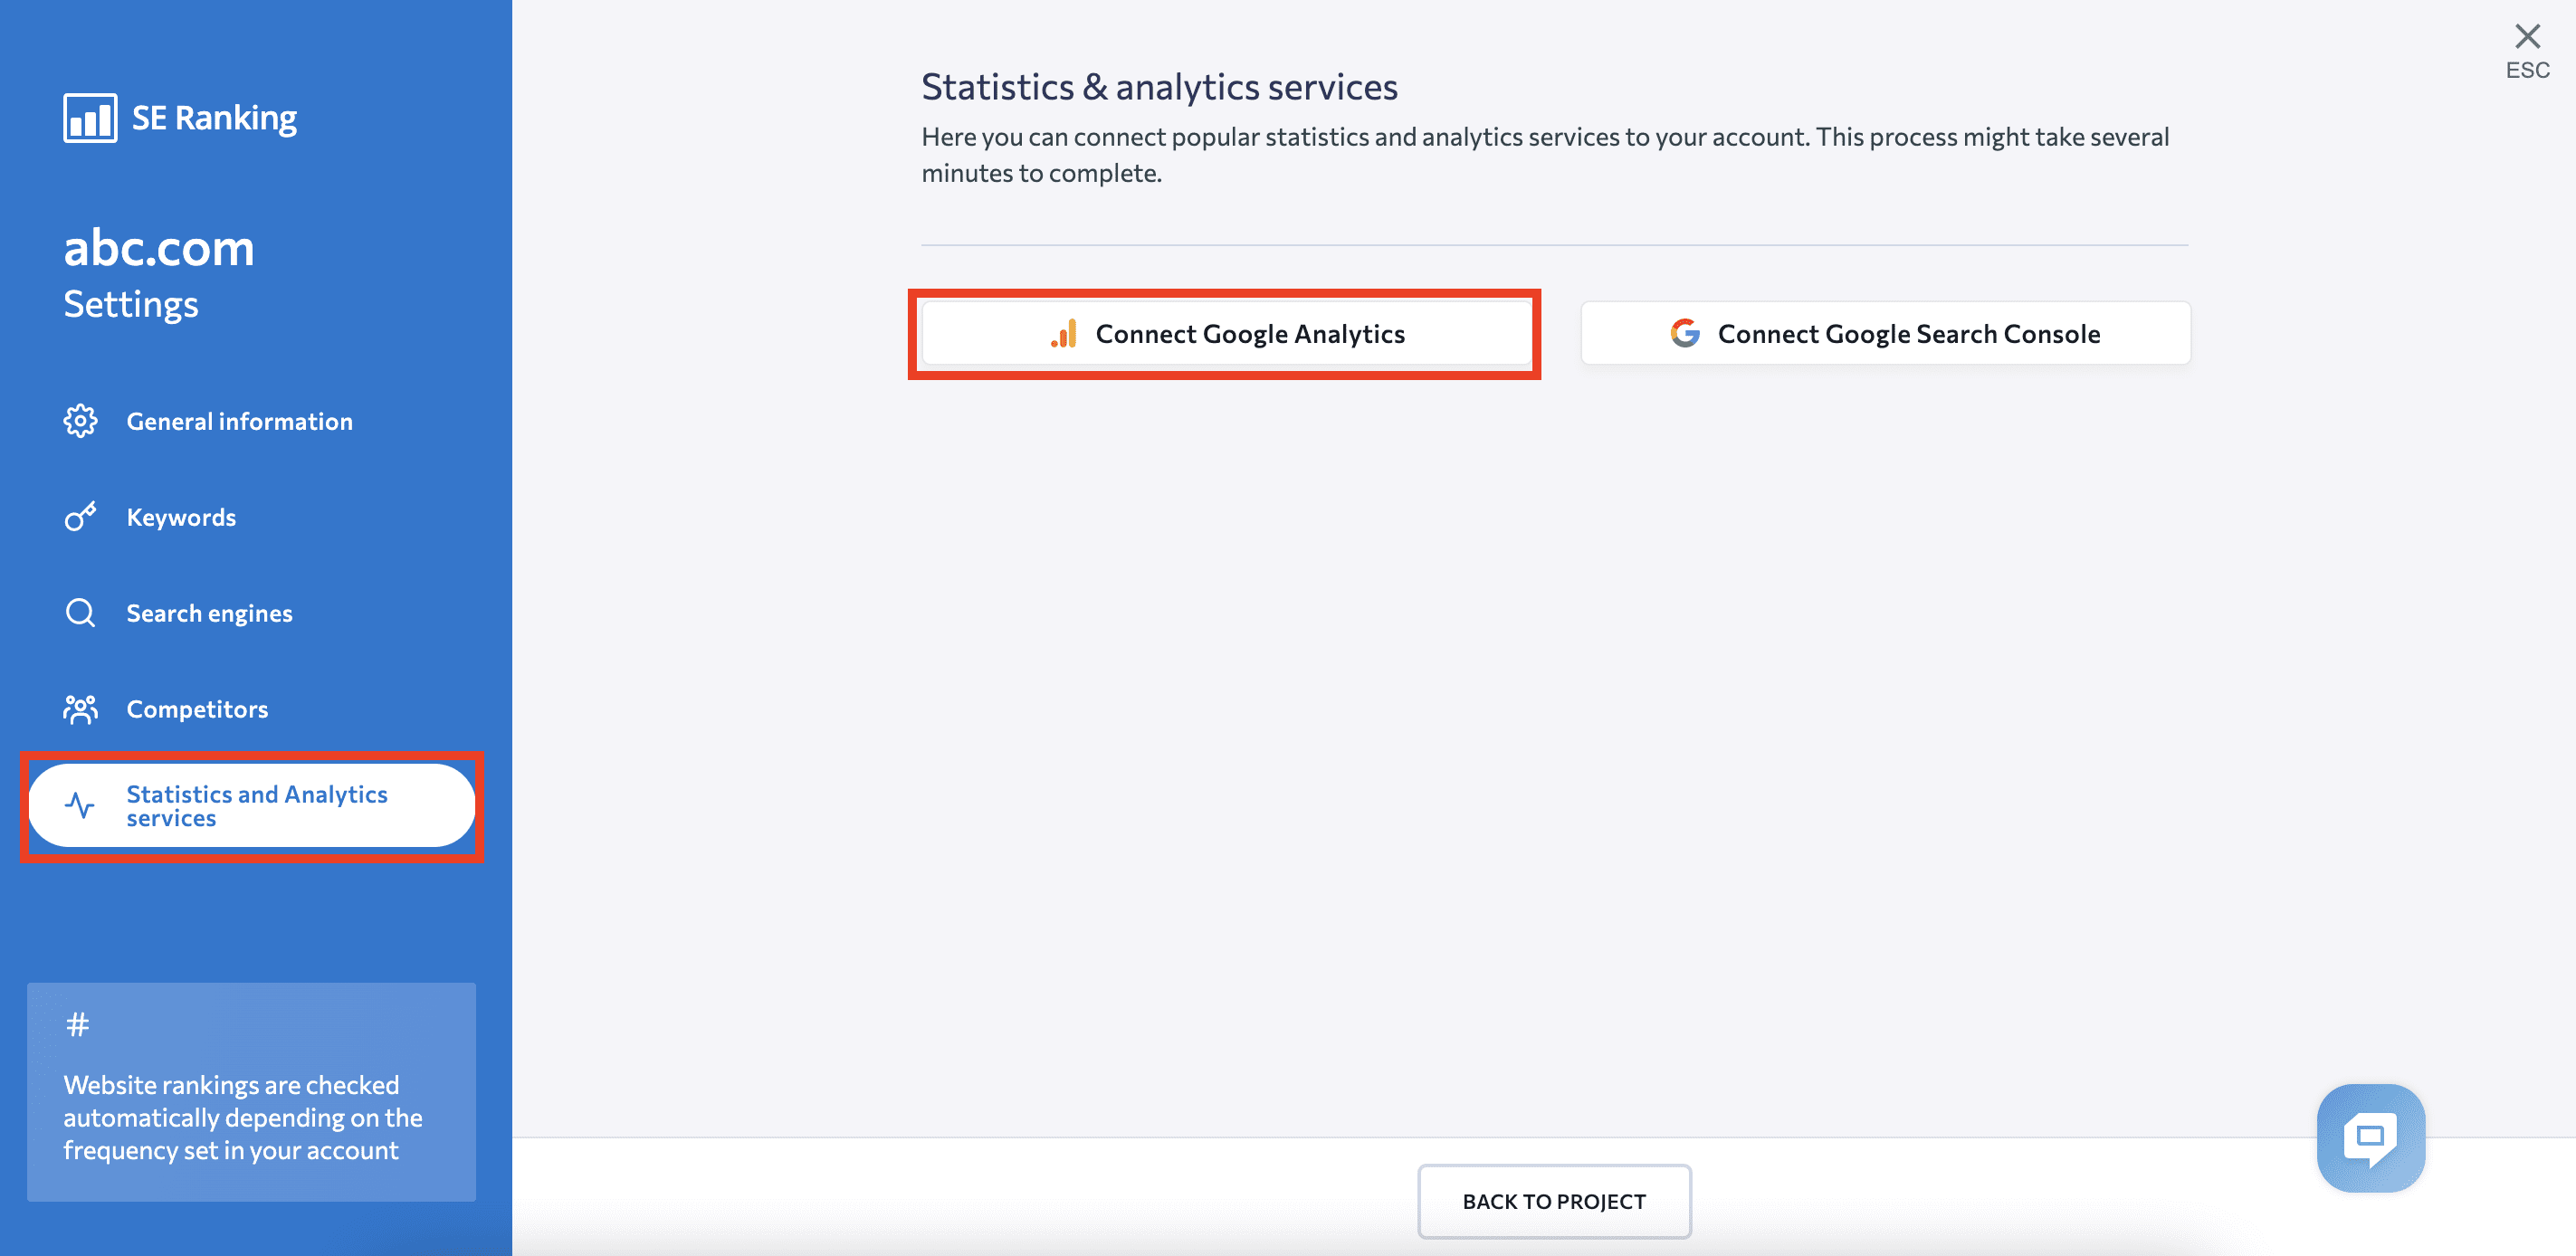Click the Statistics & analytics services heading
The image size is (2576, 1256).
1159,87
